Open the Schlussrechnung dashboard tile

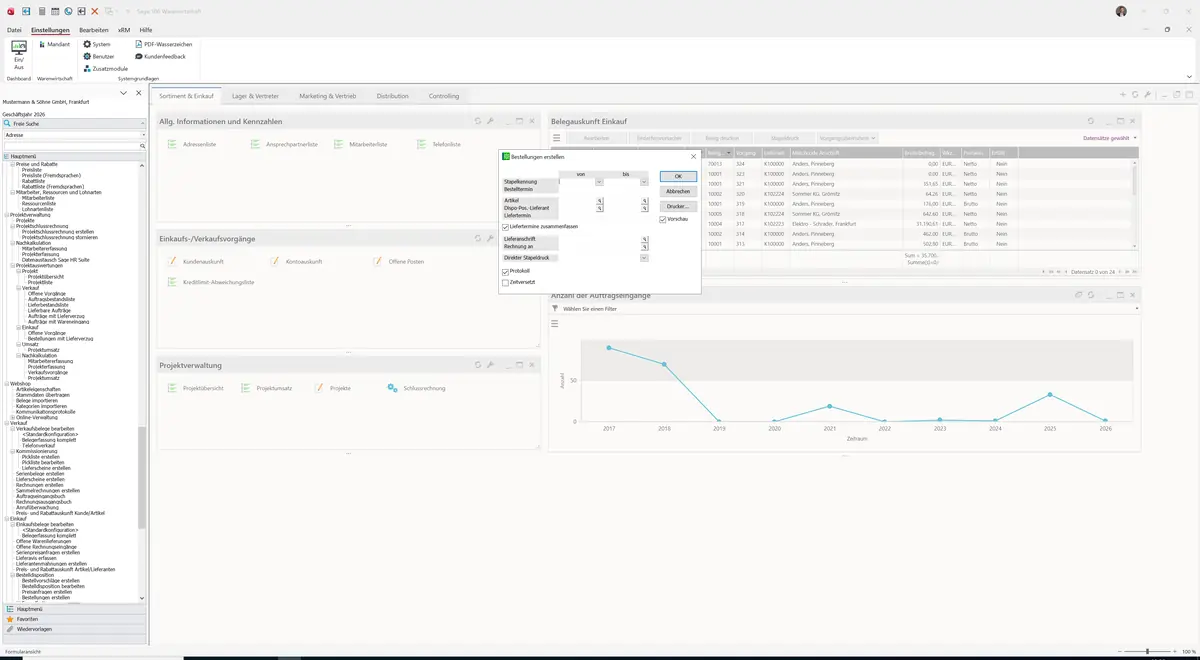coord(416,388)
